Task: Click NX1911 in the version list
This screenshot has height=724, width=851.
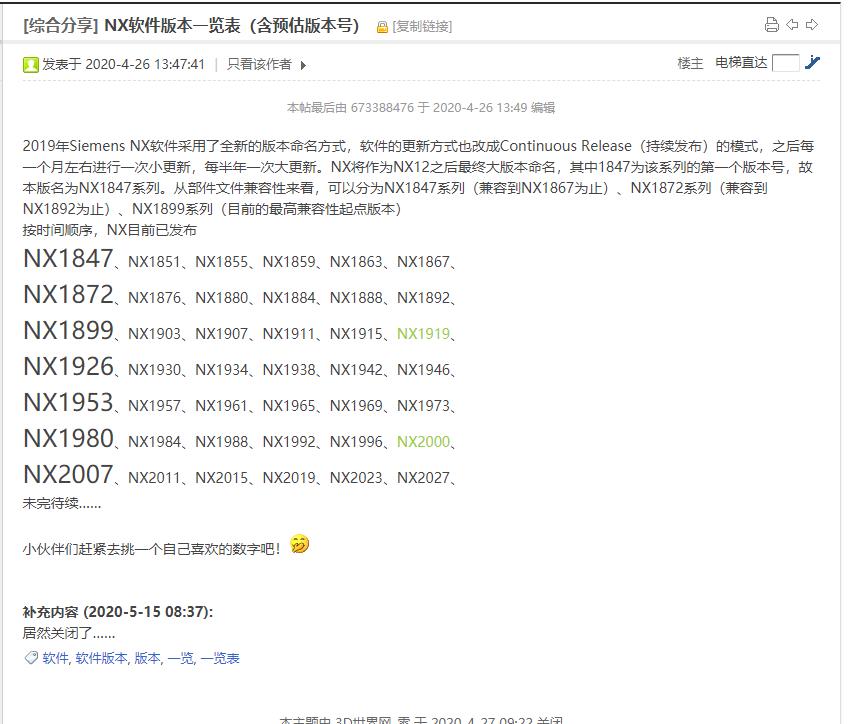Action: click(x=289, y=333)
